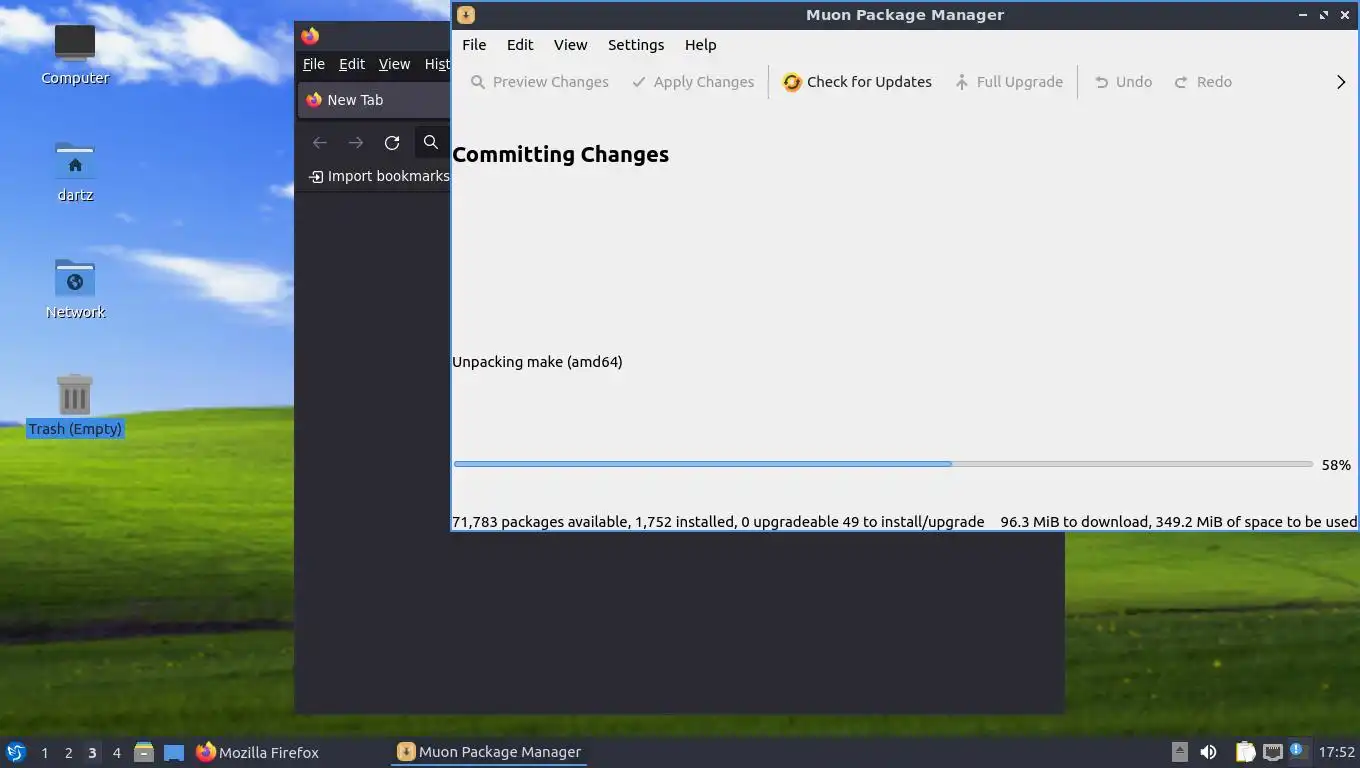Maximize the Muon Package Manager window
Viewport: 1360px width, 768px height.
pyautogui.click(x=1323, y=15)
